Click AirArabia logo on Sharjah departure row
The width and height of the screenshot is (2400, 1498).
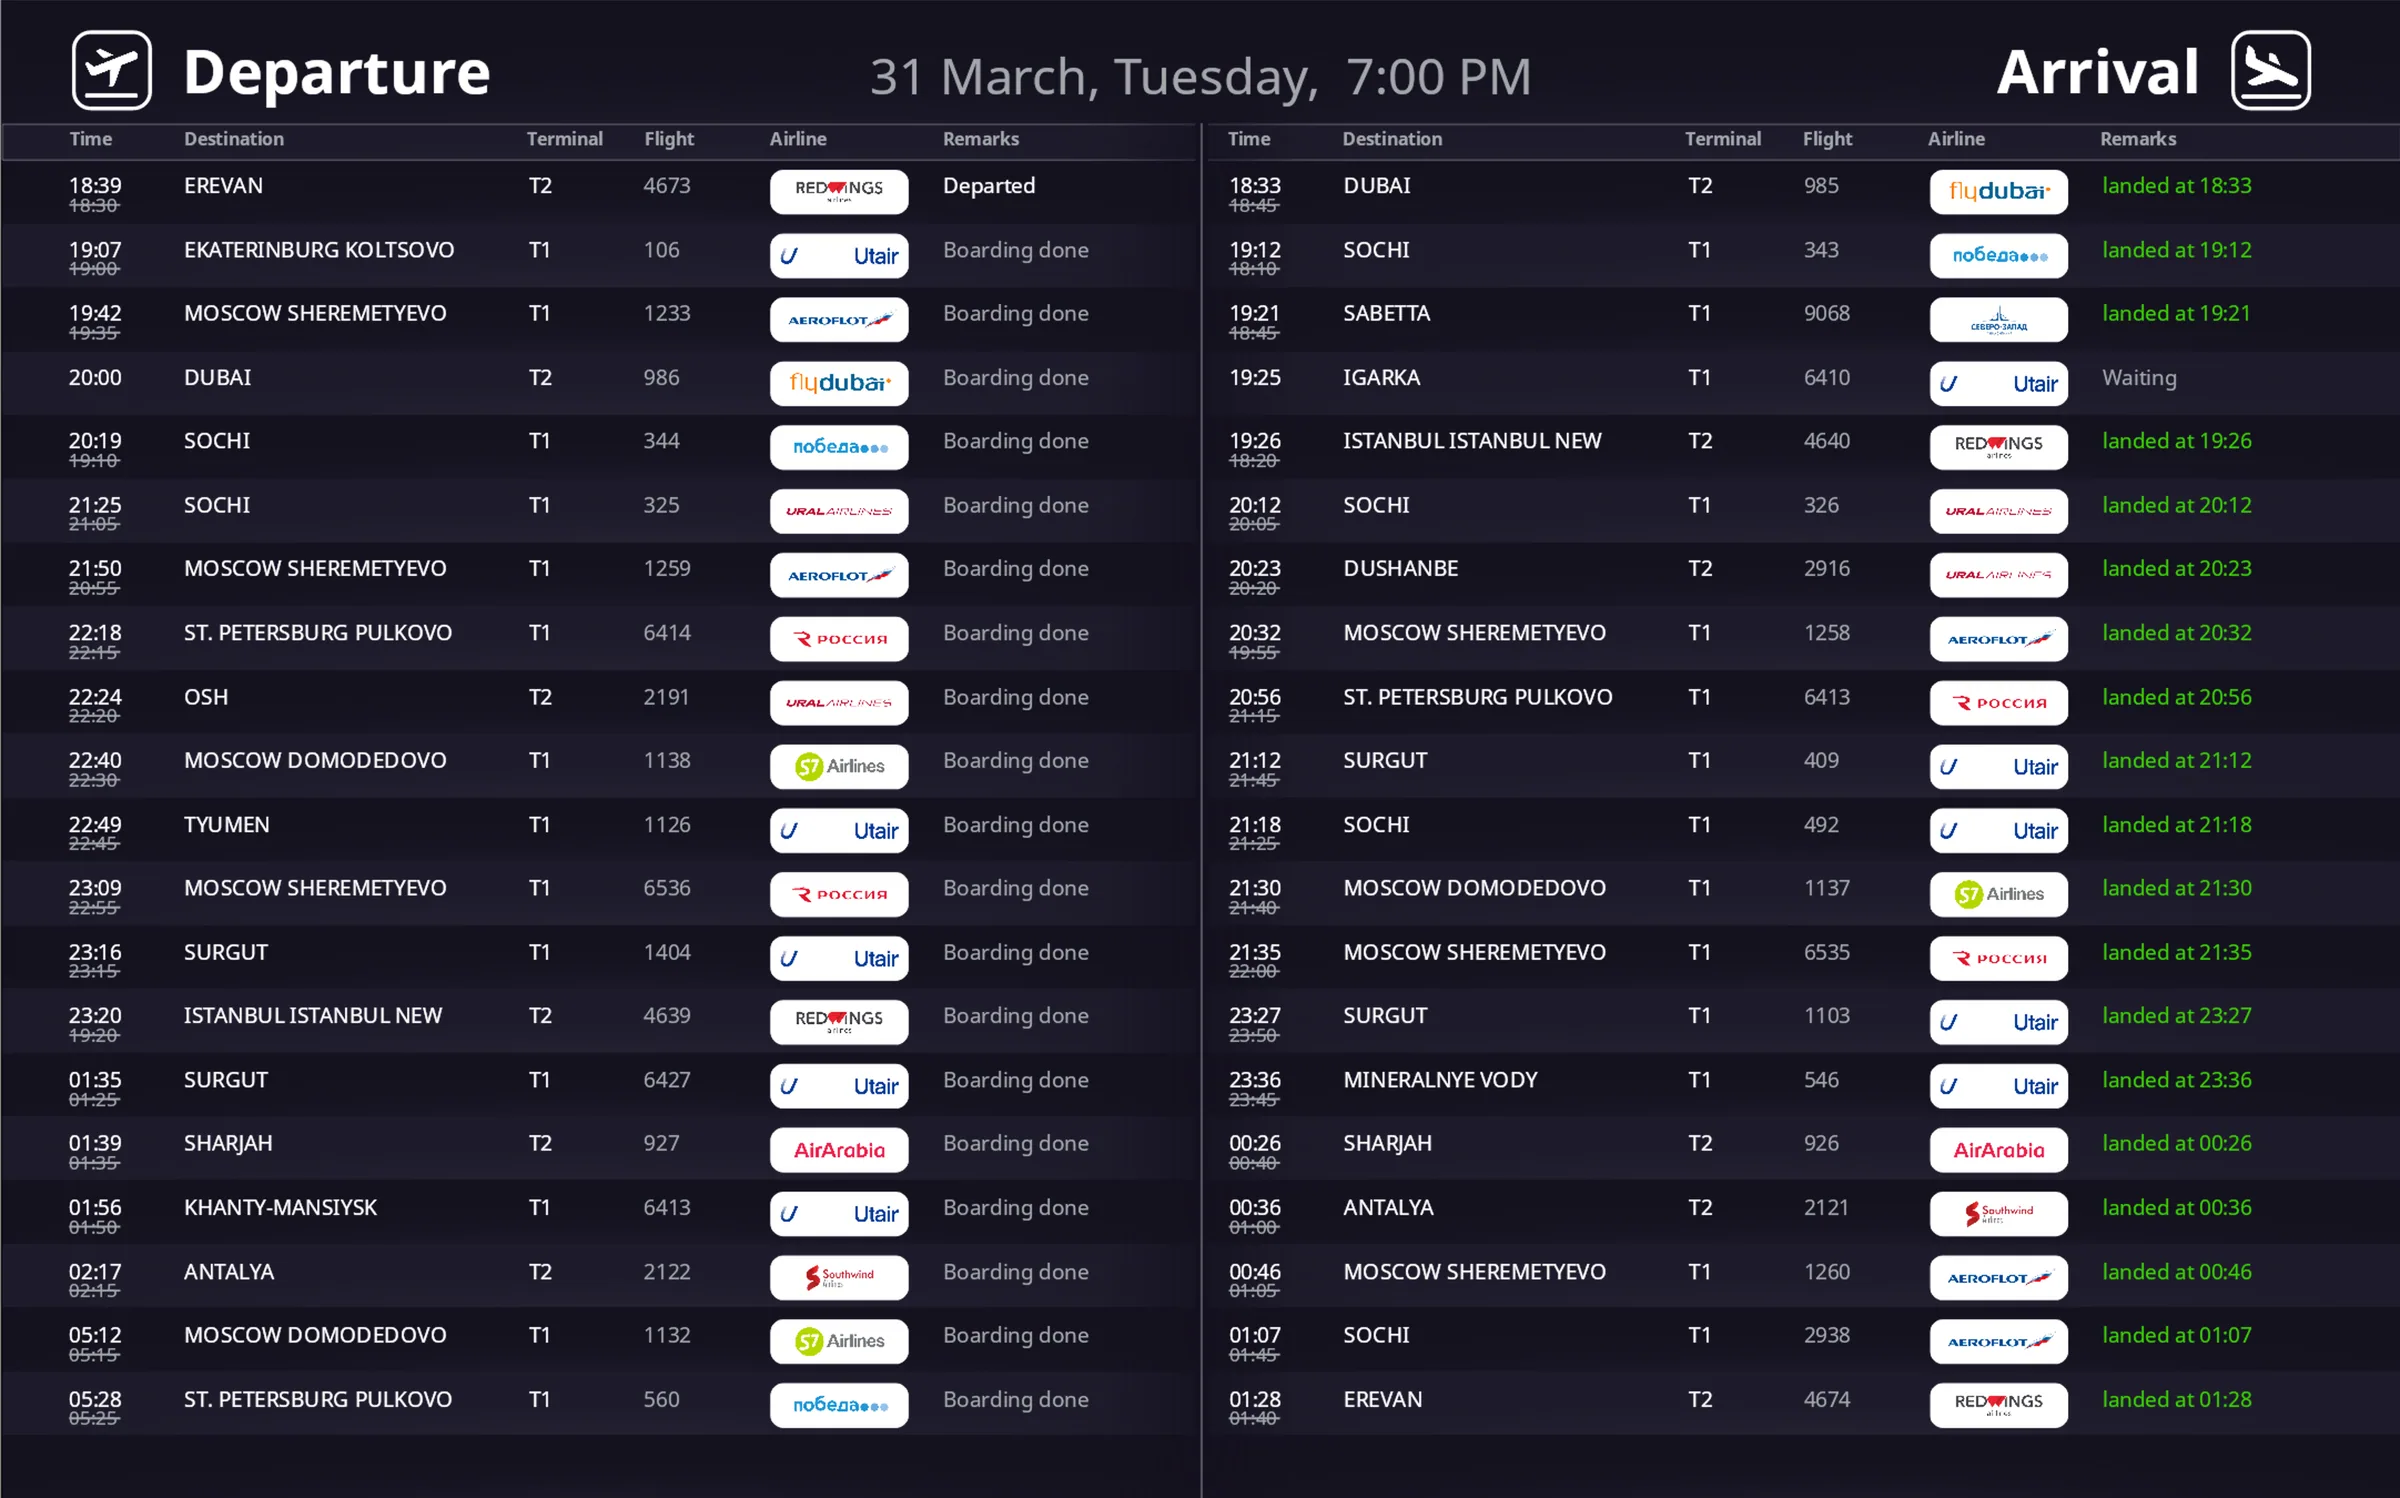[x=839, y=1150]
